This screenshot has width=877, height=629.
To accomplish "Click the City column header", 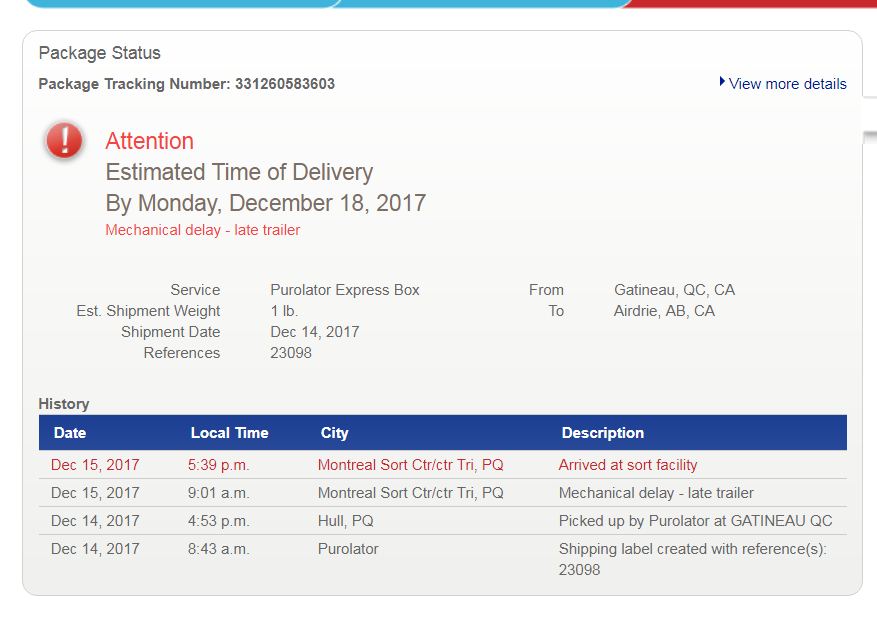I will click(334, 433).
